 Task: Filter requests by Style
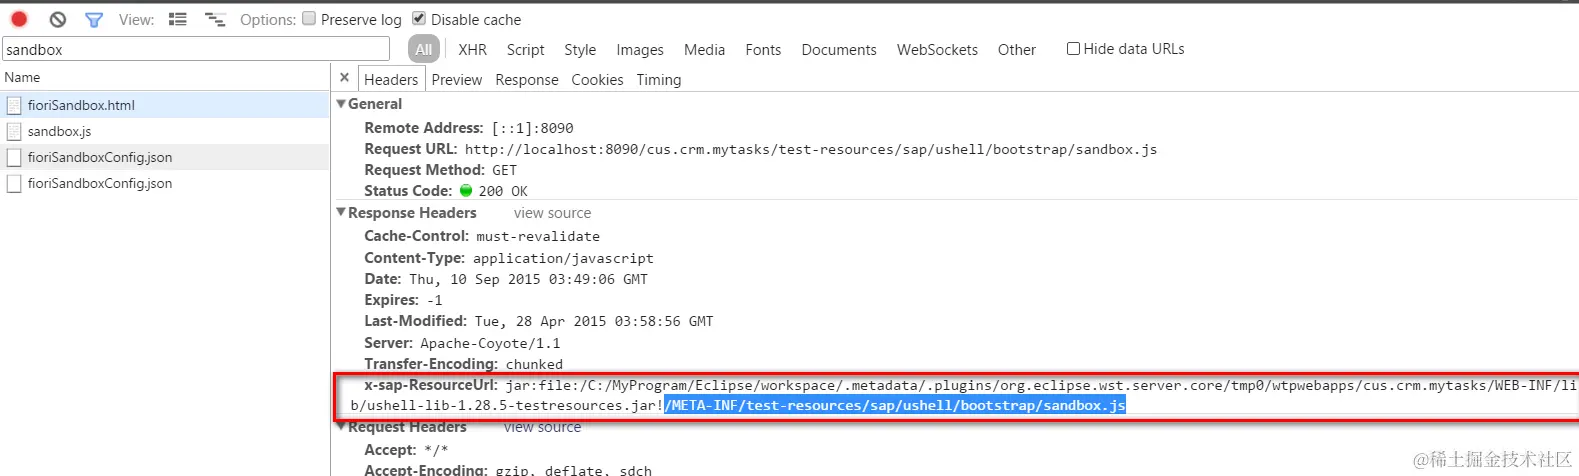point(580,49)
